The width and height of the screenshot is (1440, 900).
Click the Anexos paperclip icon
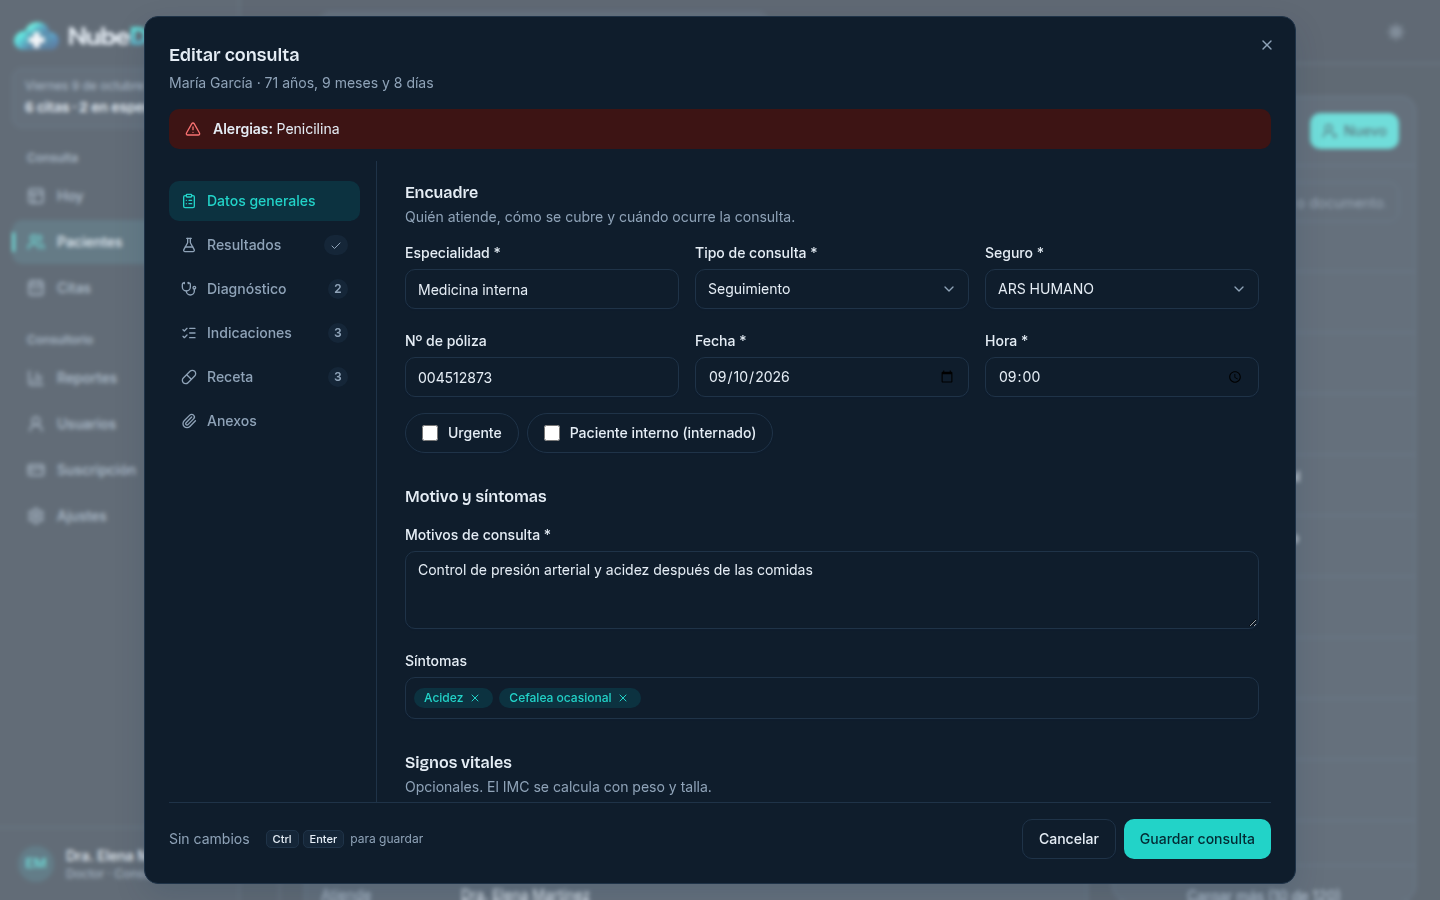point(189,421)
